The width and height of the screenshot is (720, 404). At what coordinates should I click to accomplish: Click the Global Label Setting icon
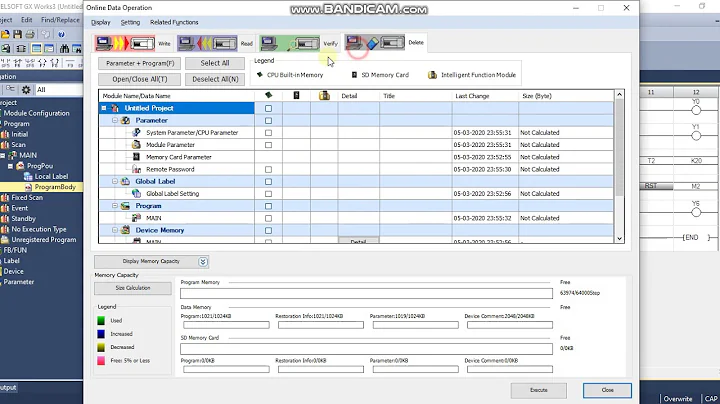pyautogui.click(x=136, y=193)
